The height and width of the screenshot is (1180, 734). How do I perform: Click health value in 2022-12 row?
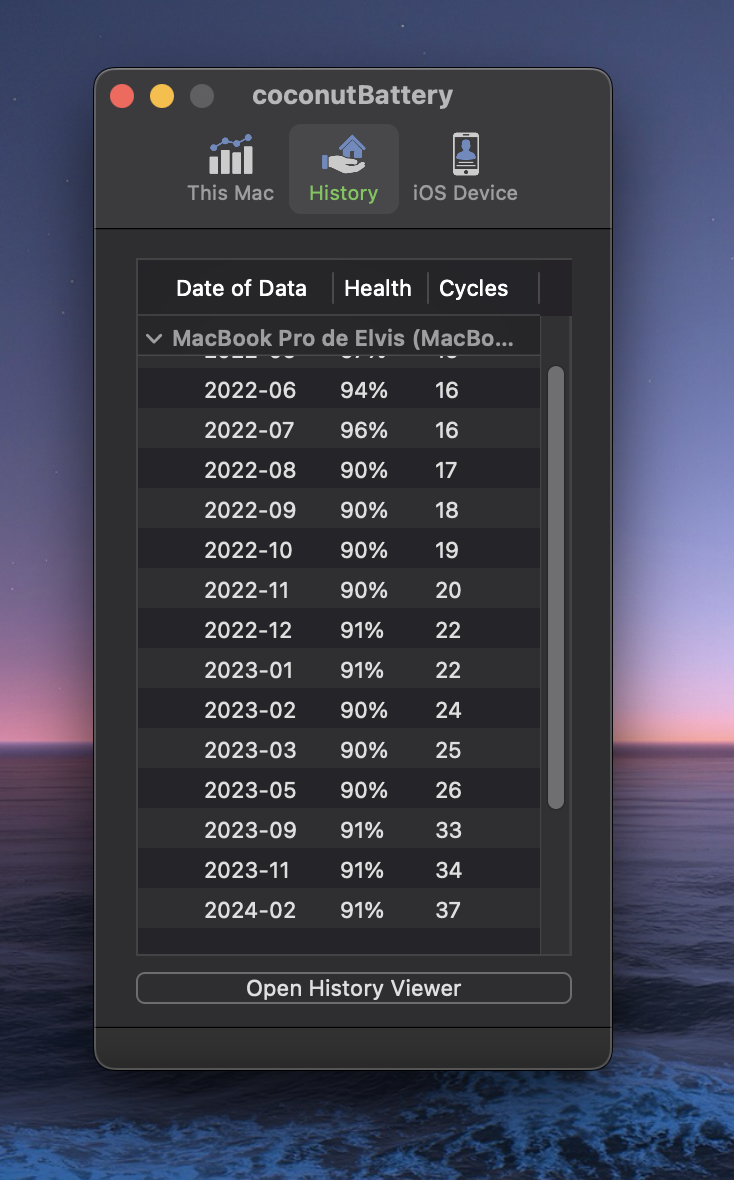coord(361,630)
